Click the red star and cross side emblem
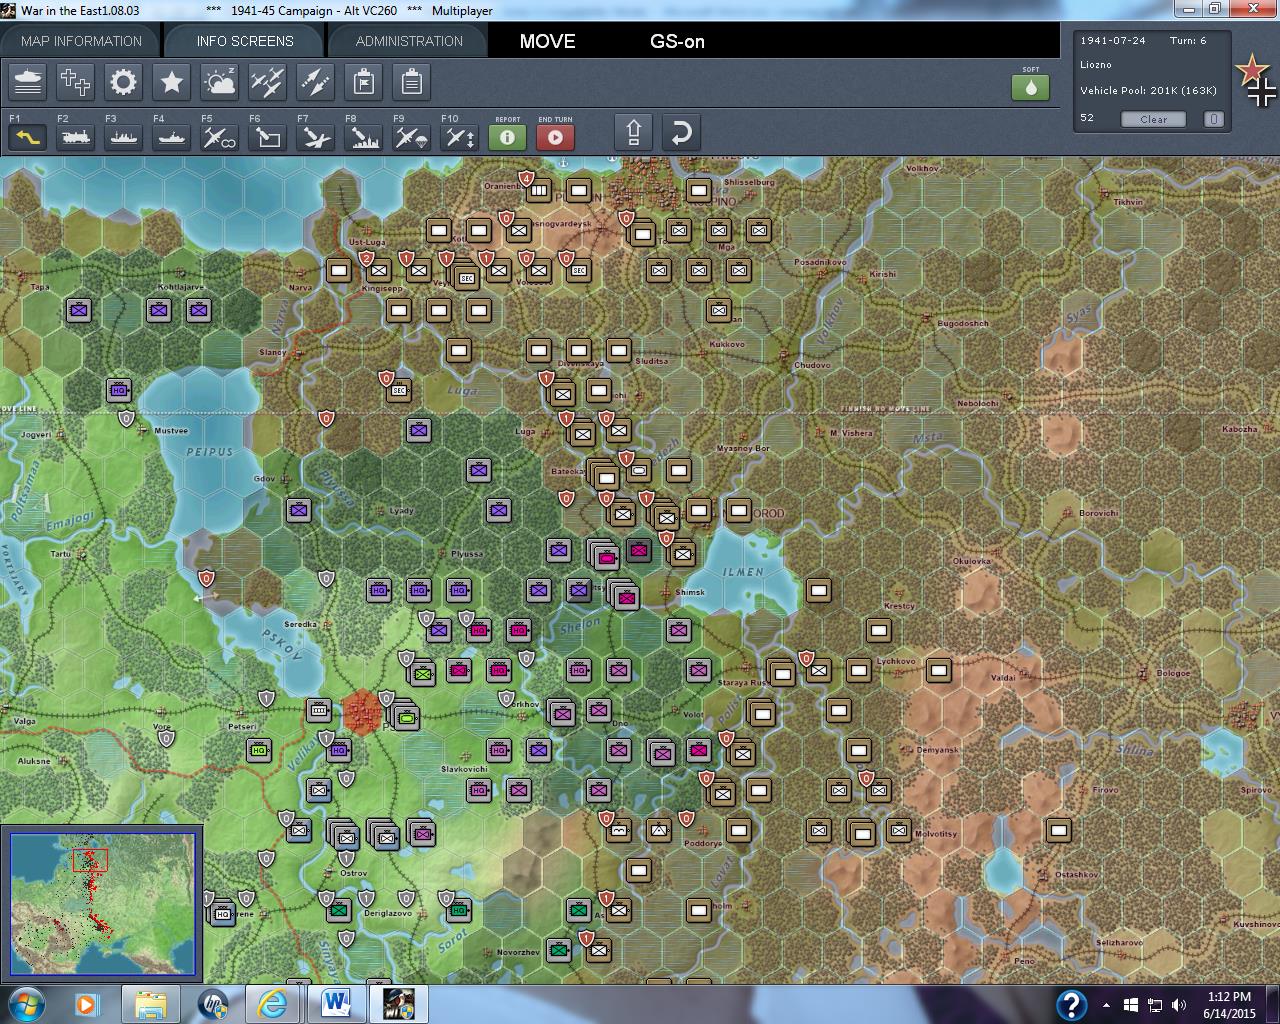 [1256, 80]
